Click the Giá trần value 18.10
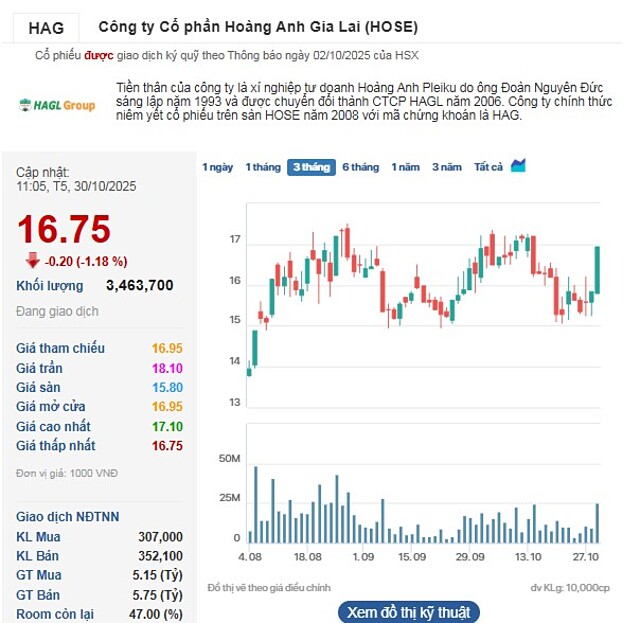The image size is (640, 623). (167, 368)
